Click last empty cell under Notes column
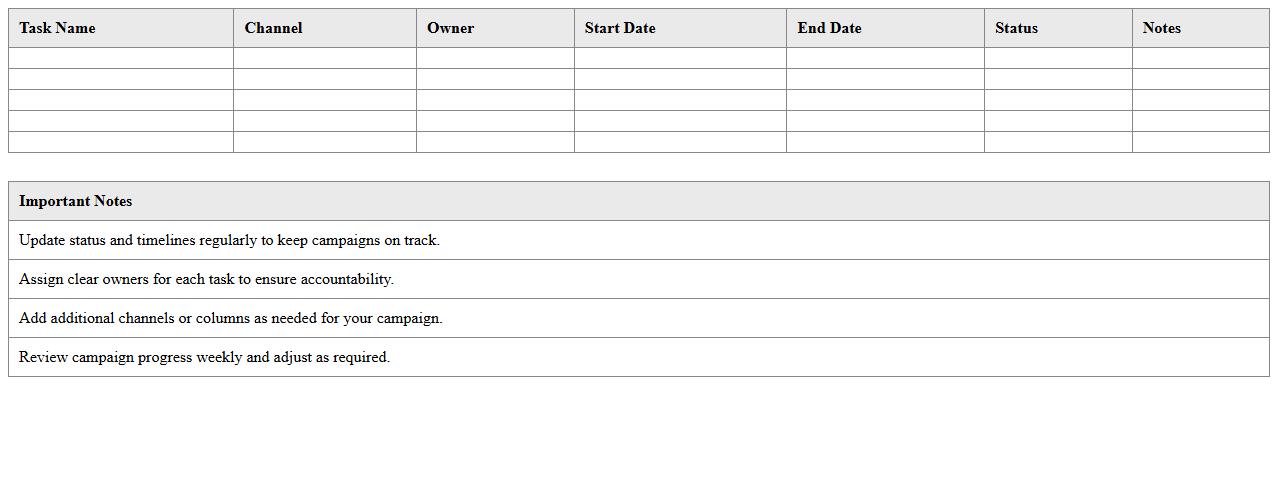The width and height of the screenshot is (1278, 501). click(1200, 142)
